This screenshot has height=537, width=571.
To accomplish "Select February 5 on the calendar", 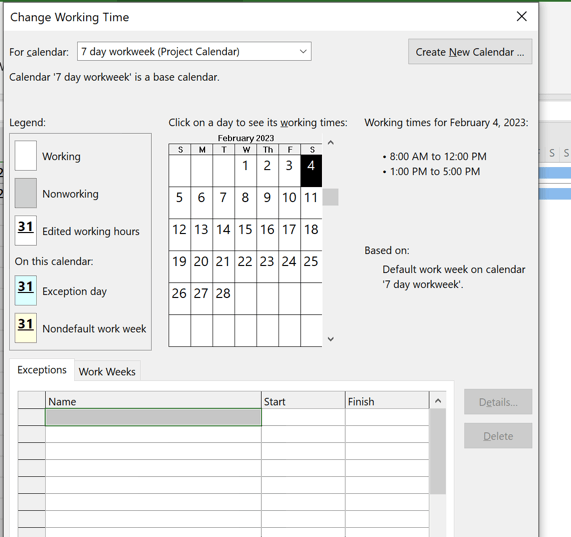I will point(180,202).
